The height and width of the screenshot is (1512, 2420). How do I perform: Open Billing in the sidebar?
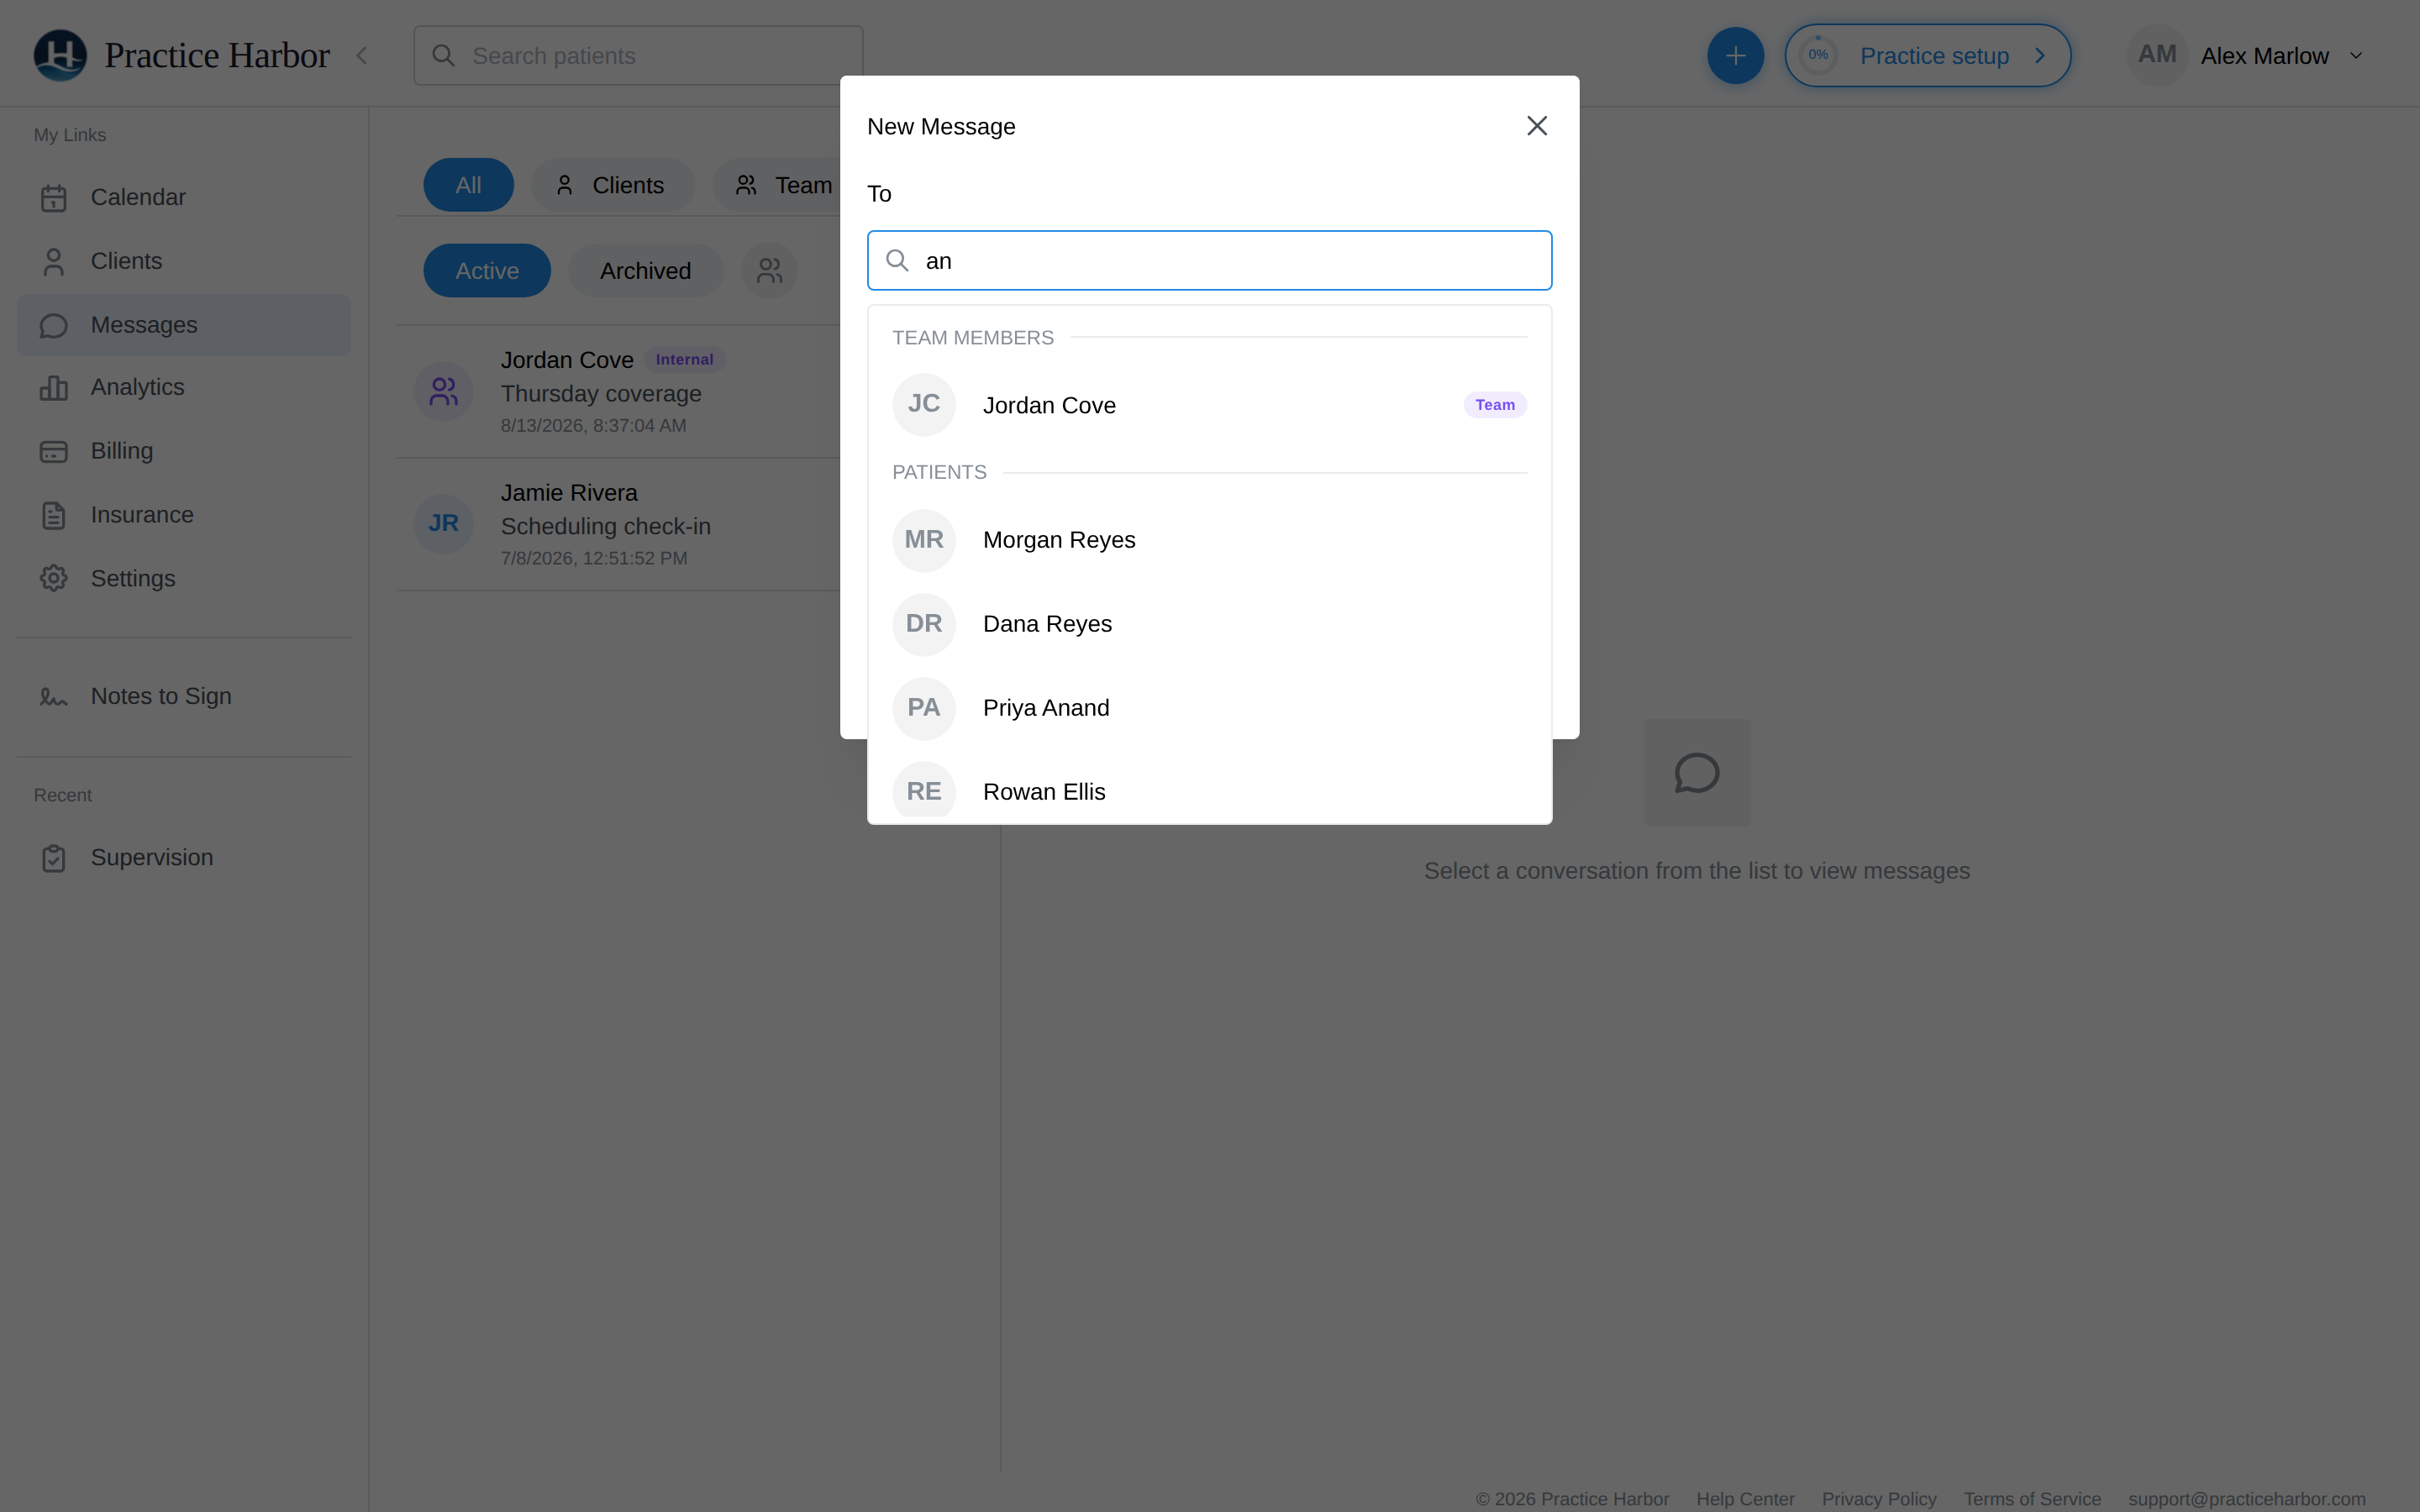pos(184,451)
